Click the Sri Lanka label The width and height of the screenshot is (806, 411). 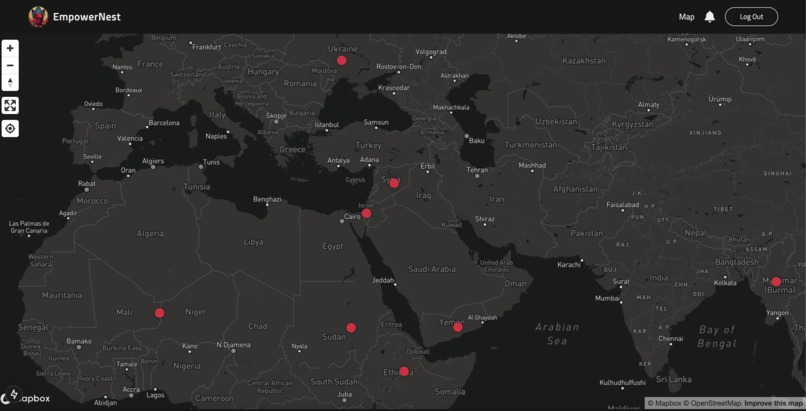tap(674, 379)
